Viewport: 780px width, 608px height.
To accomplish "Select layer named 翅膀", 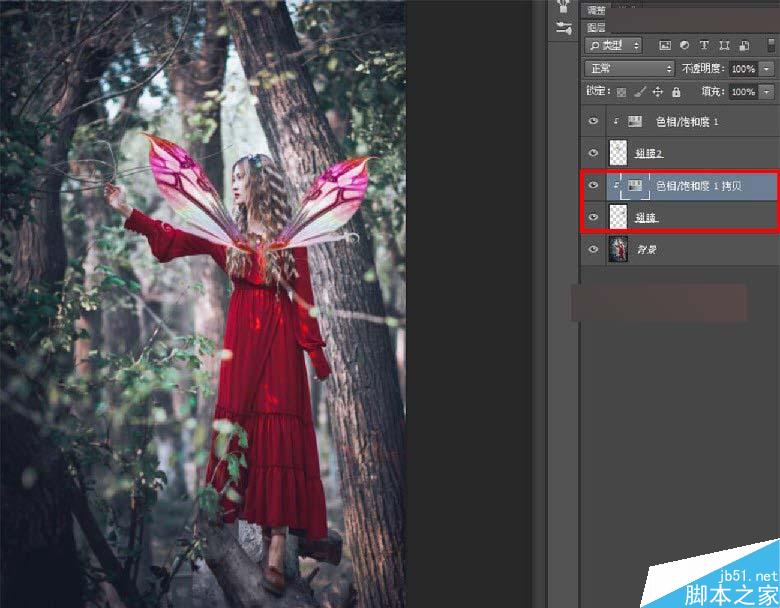I will [646, 217].
